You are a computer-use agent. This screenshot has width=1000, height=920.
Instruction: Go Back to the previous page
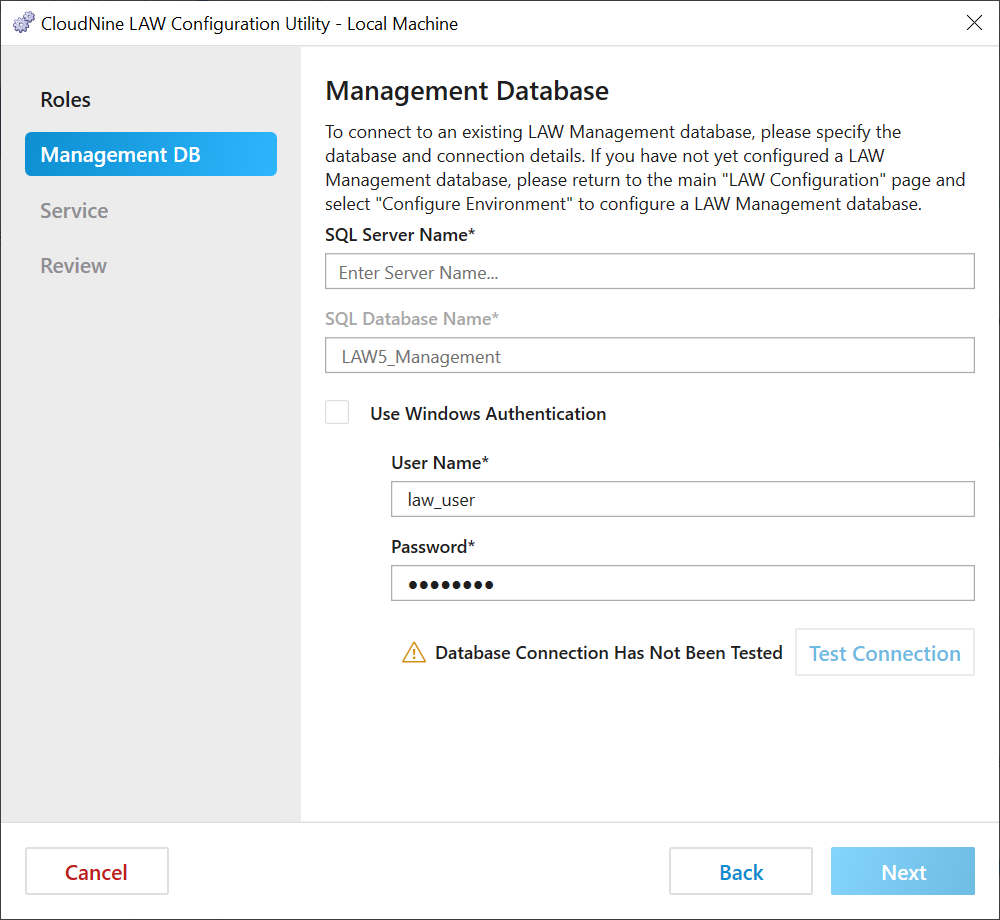(x=740, y=872)
